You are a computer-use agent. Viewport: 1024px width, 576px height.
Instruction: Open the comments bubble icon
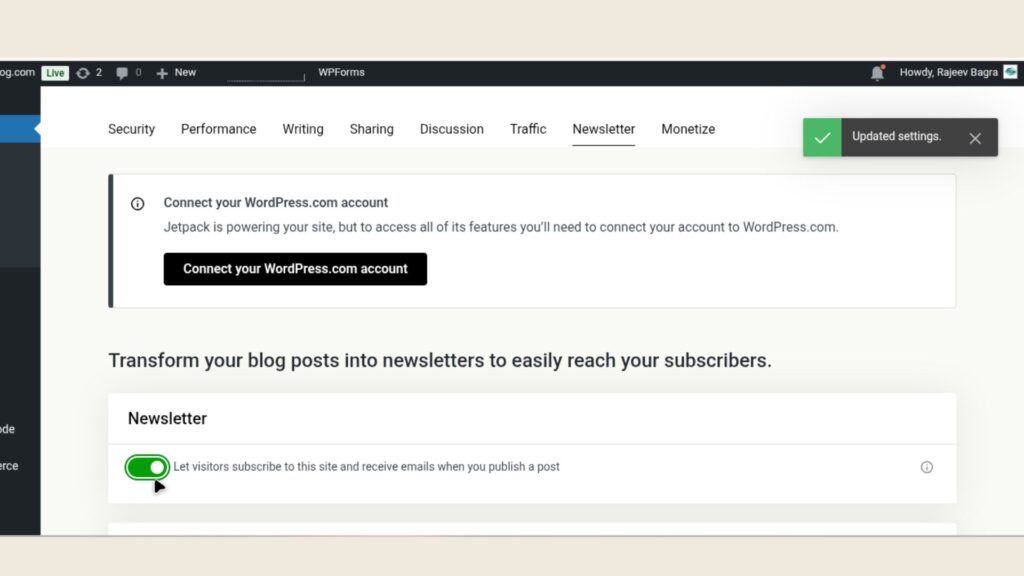tap(122, 73)
